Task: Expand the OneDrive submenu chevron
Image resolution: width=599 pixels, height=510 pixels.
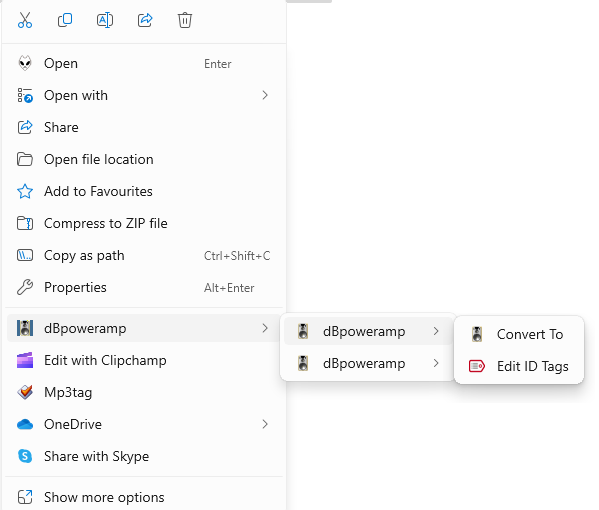Action: coord(265,424)
